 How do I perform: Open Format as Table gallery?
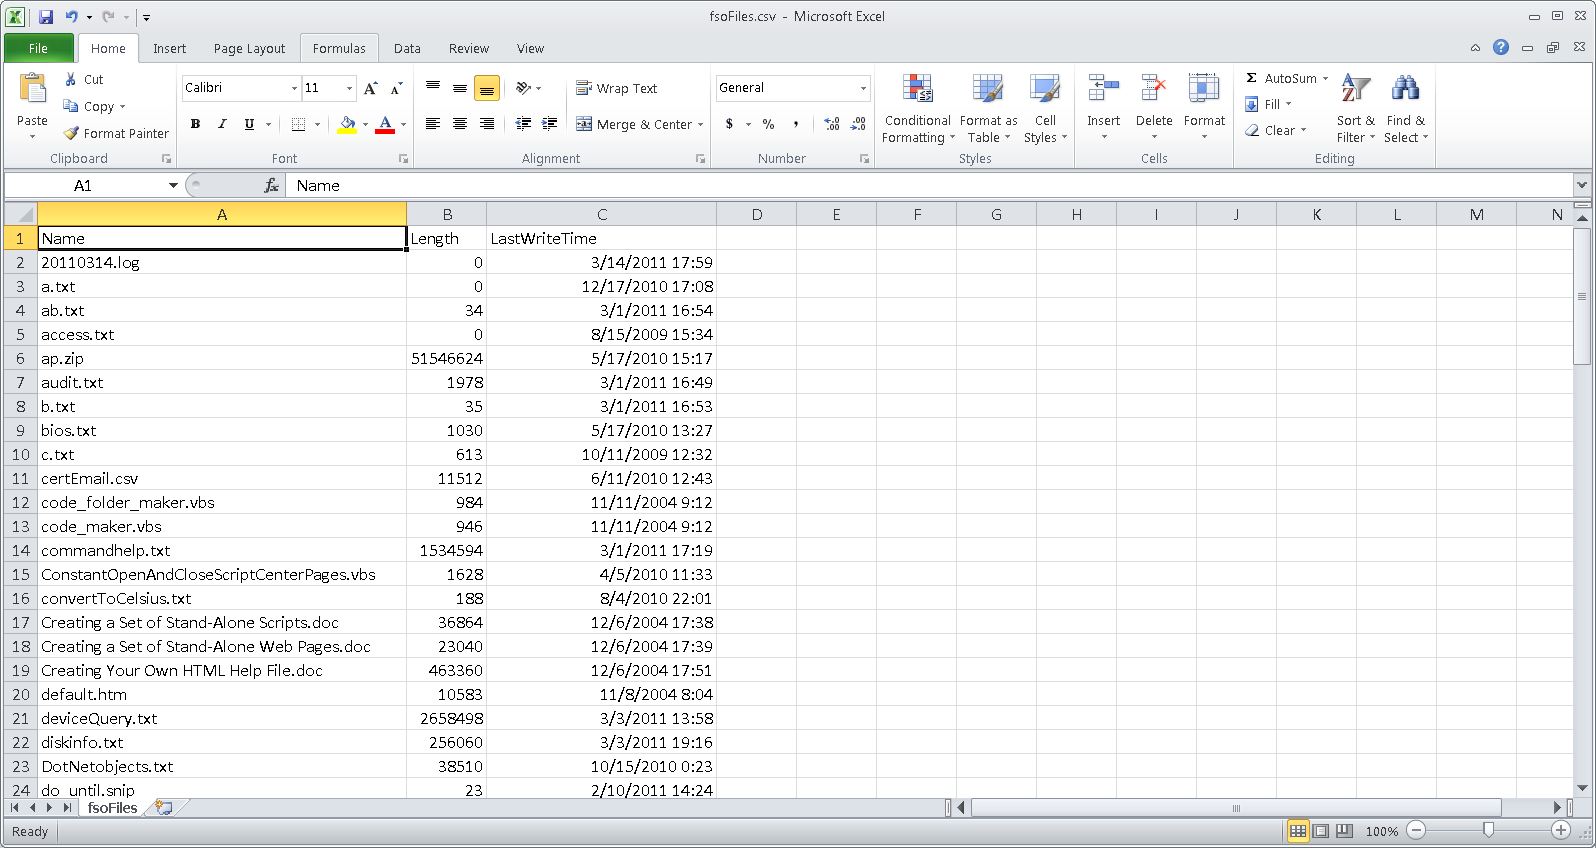click(988, 108)
